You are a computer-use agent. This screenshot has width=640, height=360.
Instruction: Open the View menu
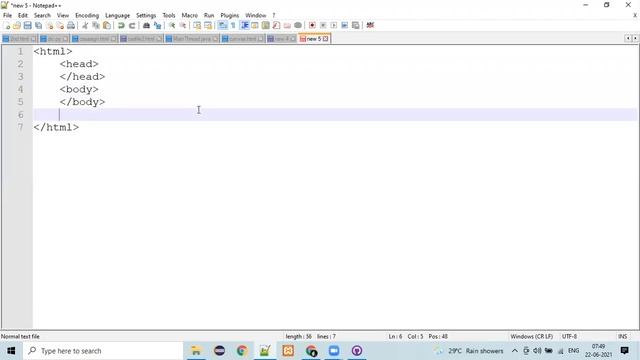[x=63, y=16]
